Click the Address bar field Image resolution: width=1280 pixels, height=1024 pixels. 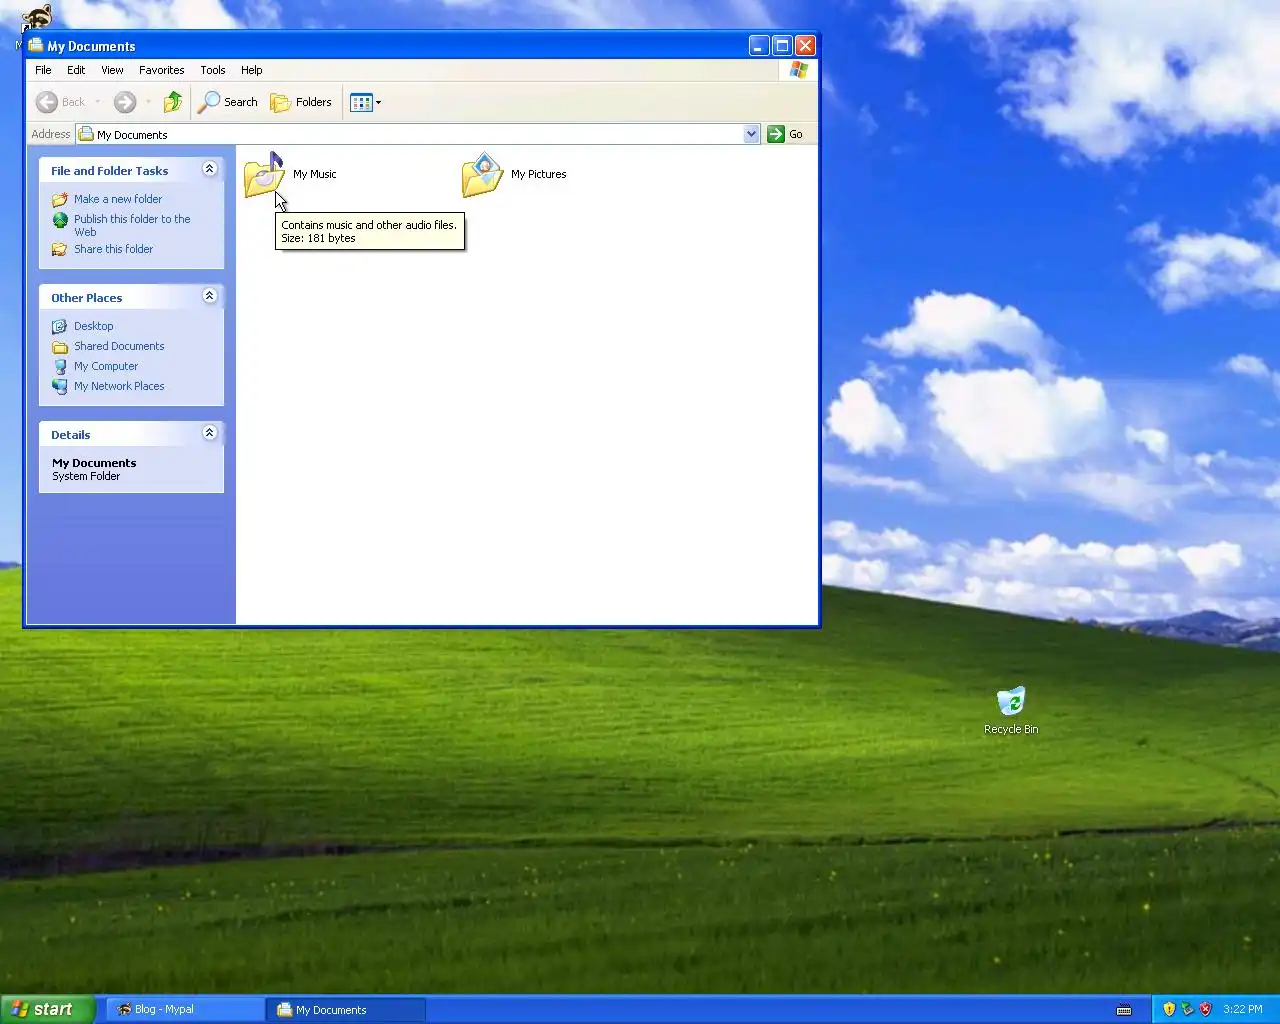pos(418,134)
